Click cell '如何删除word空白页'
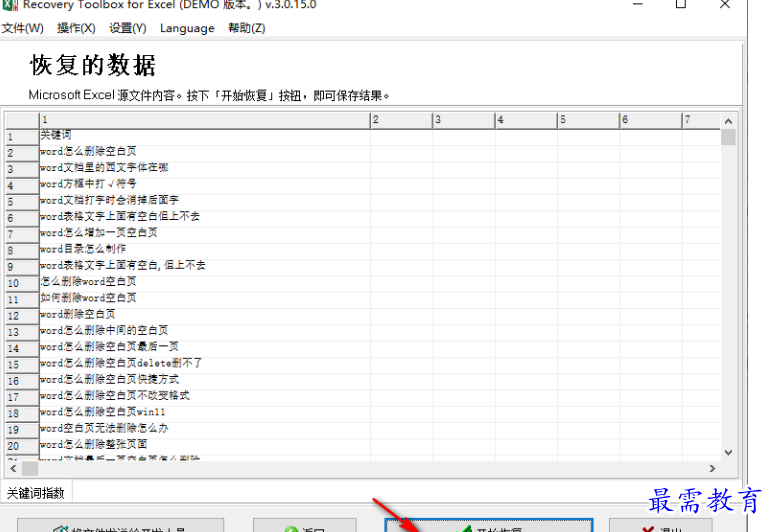Screen dimensions: 770x532 pos(204,298)
